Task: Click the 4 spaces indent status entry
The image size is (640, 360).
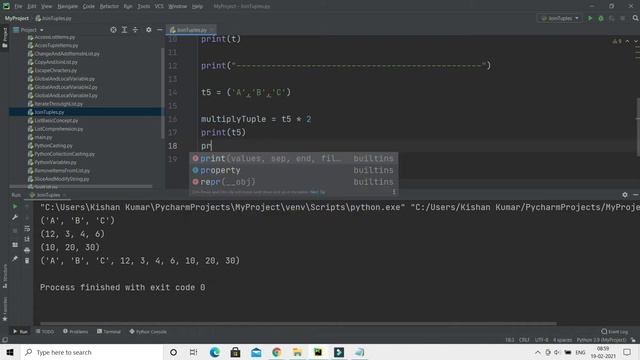Action: pyautogui.click(x=562, y=340)
